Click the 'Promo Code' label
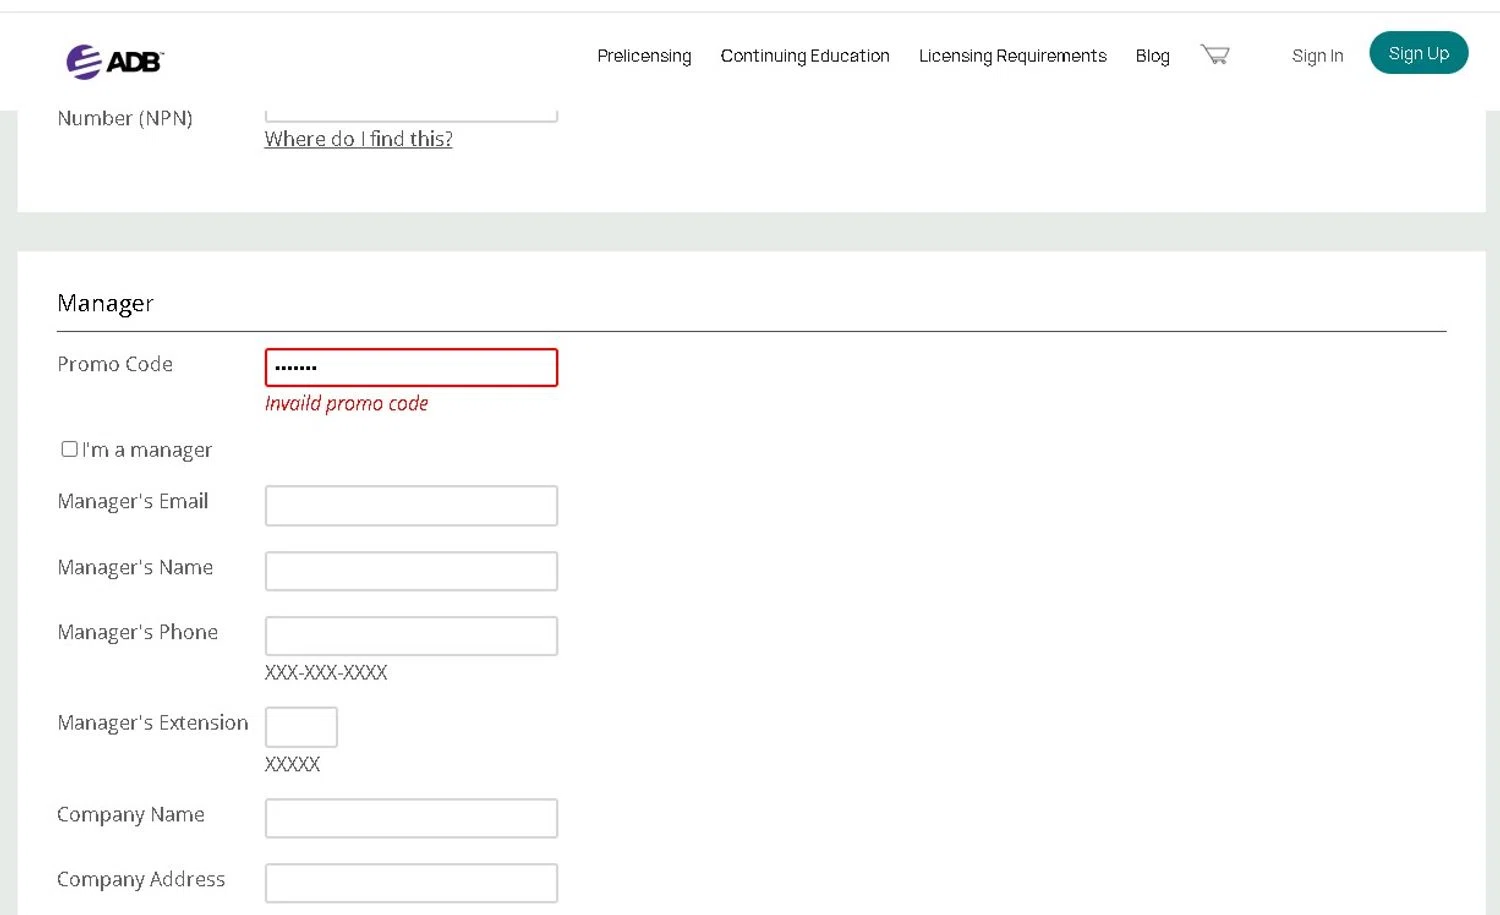Screen dimensions: 1500x915 pyautogui.click(x=115, y=364)
